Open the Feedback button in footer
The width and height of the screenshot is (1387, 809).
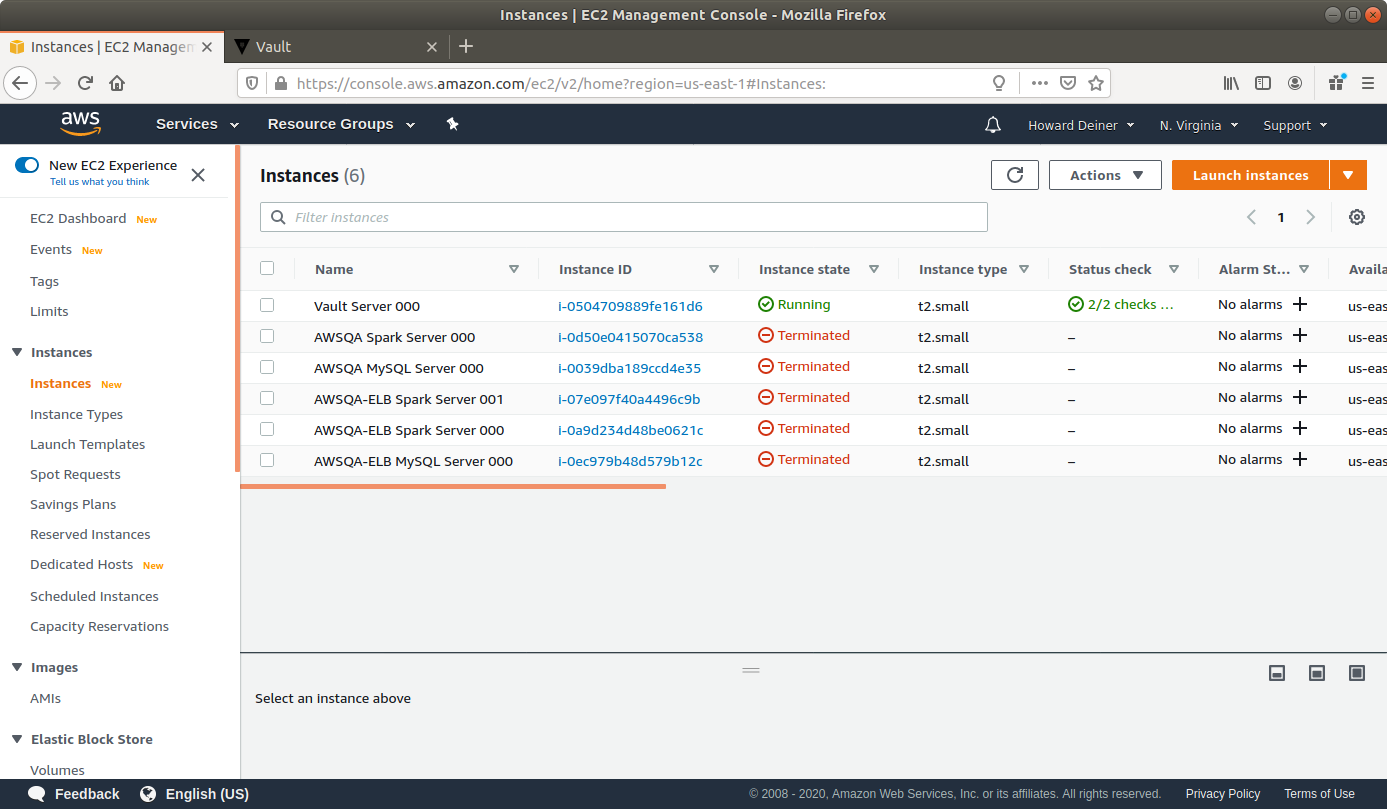[73, 794]
